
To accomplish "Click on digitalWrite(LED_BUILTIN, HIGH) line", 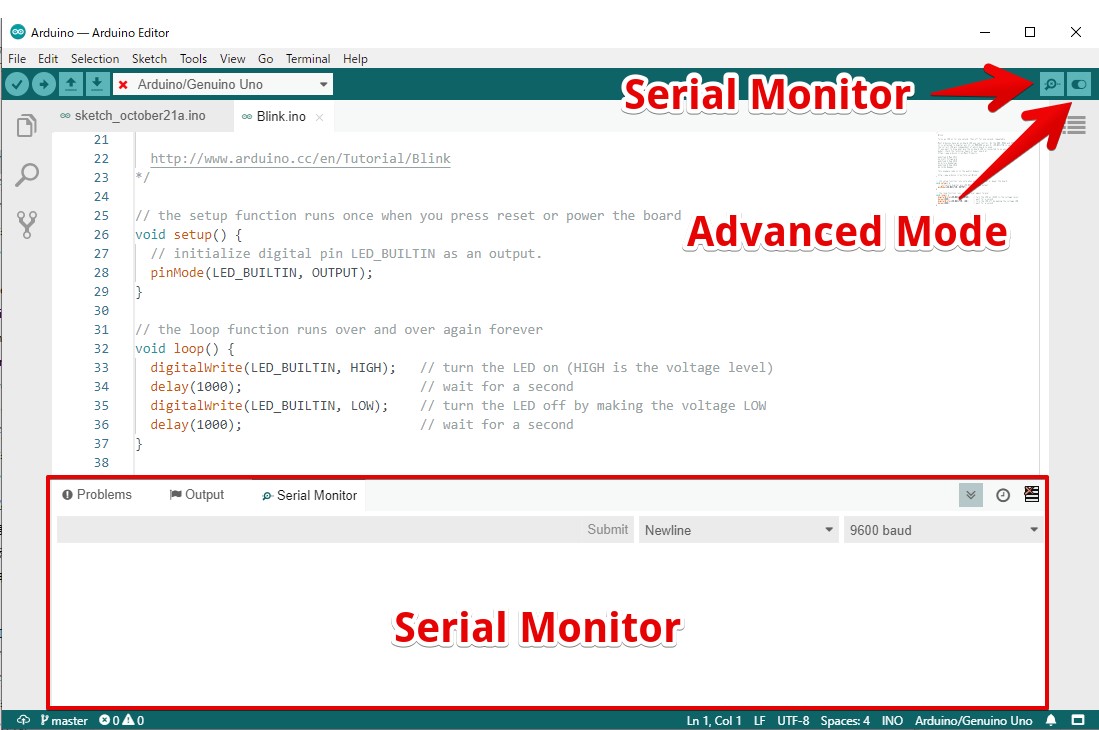I will [x=273, y=368].
